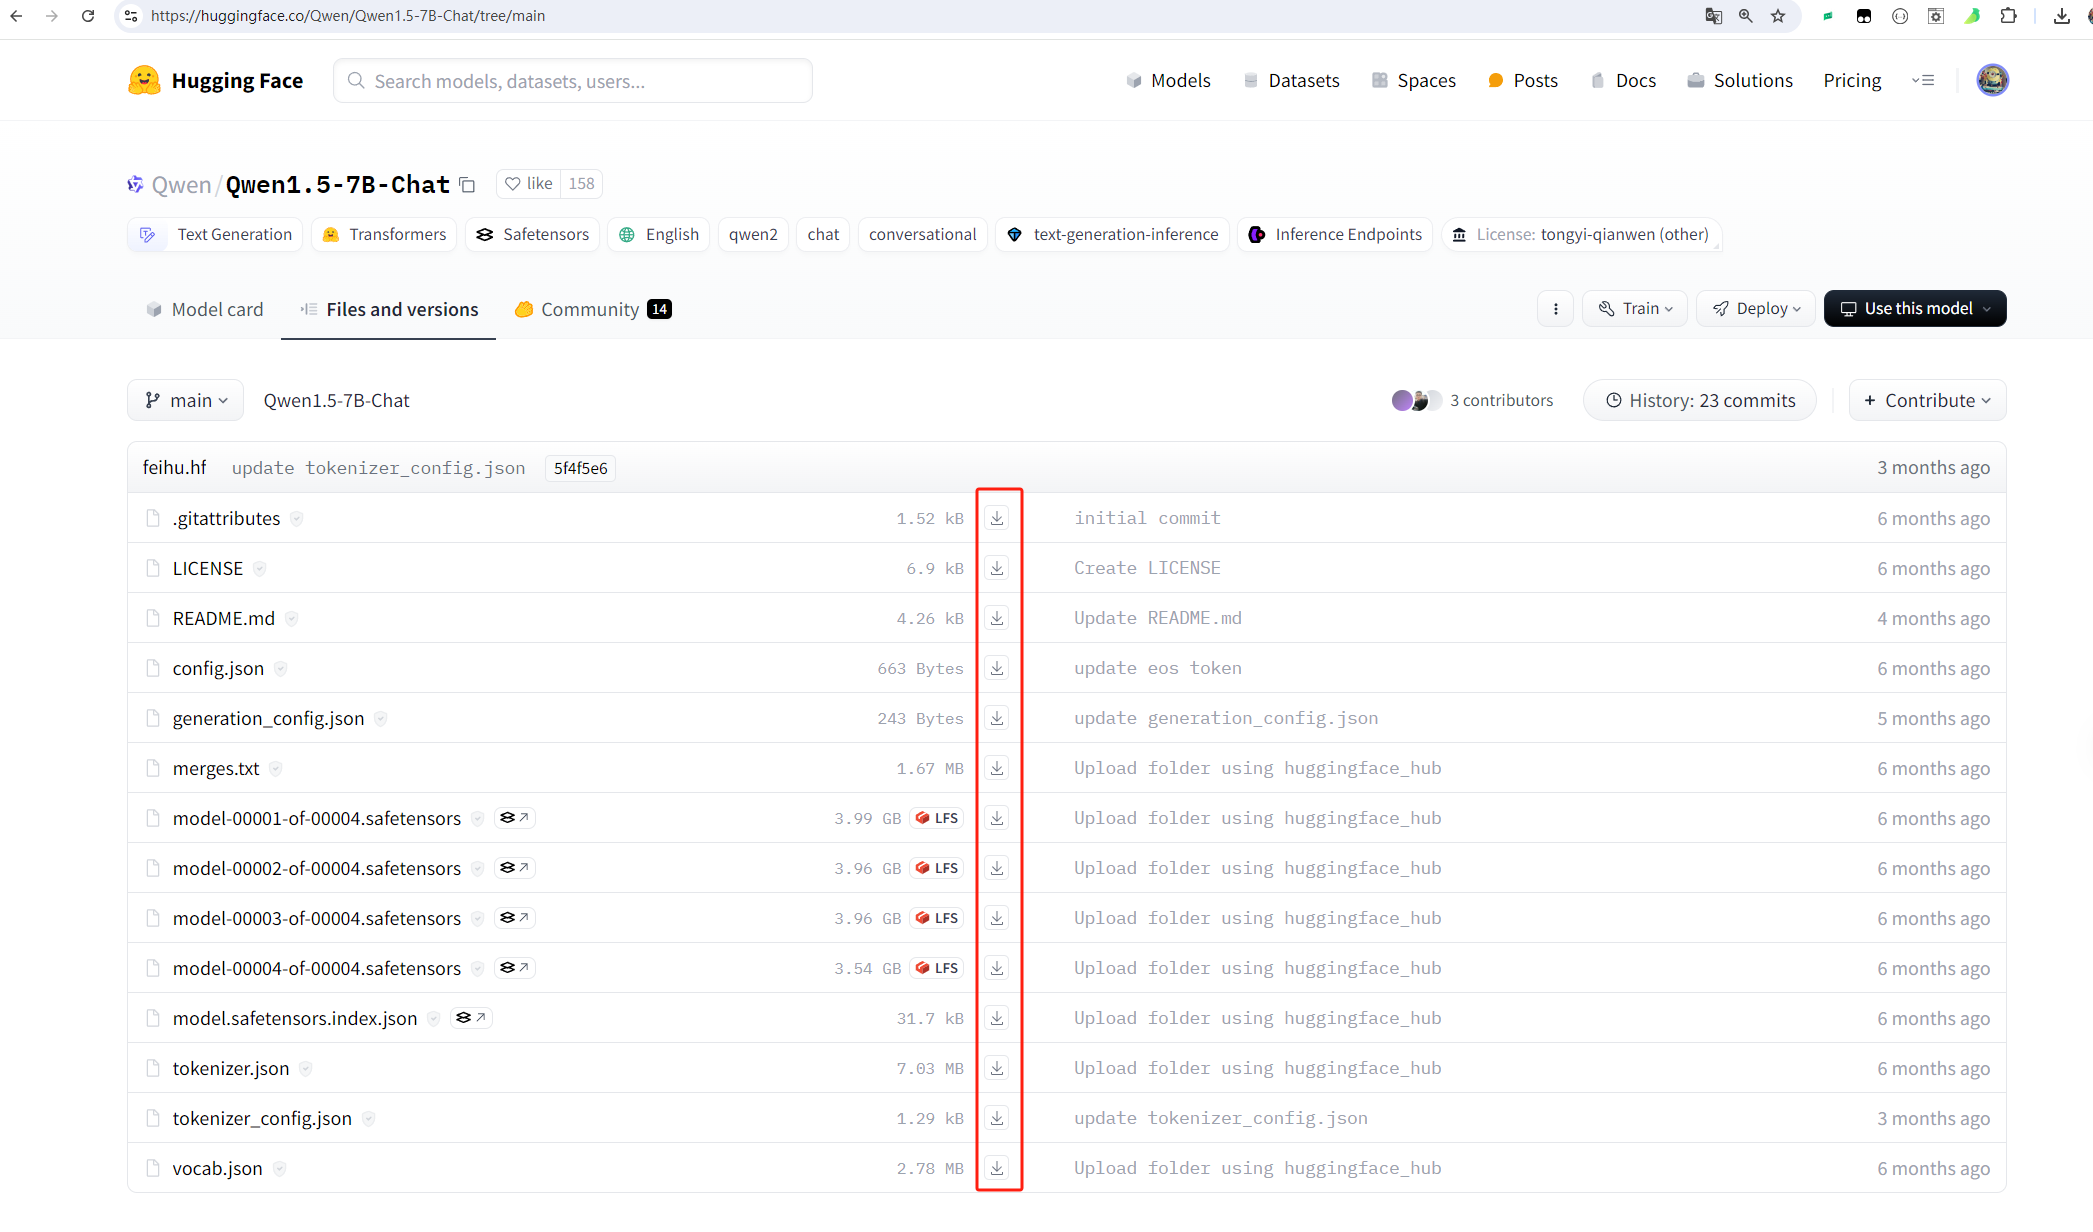Switch to the Model card tab
2093x1232 pixels.
(x=205, y=310)
